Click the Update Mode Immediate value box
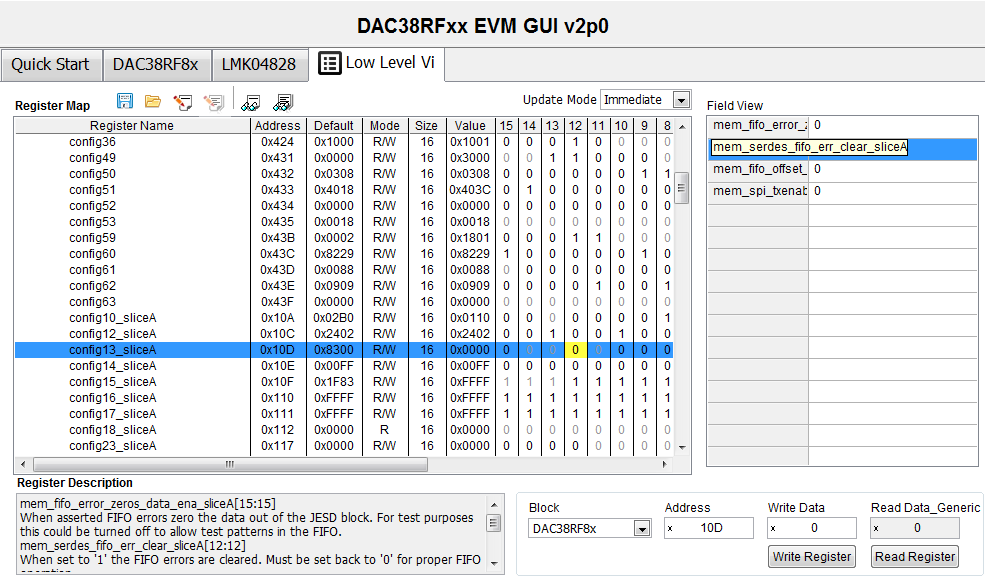The height and width of the screenshot is (576, 985). (637, 100)
